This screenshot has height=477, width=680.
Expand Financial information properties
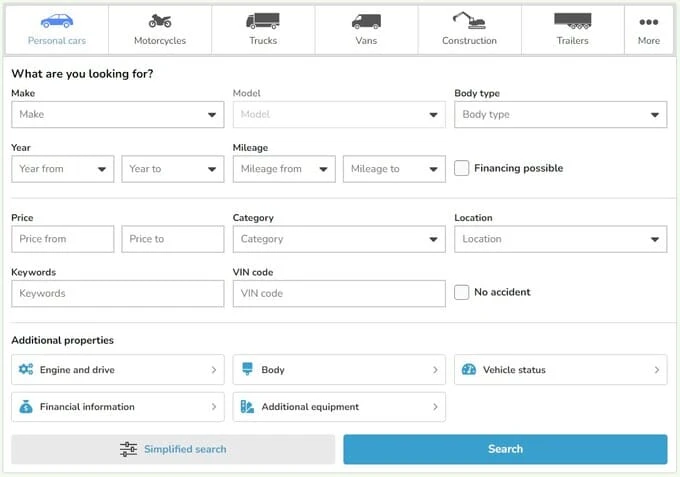(x=118, y=407)
